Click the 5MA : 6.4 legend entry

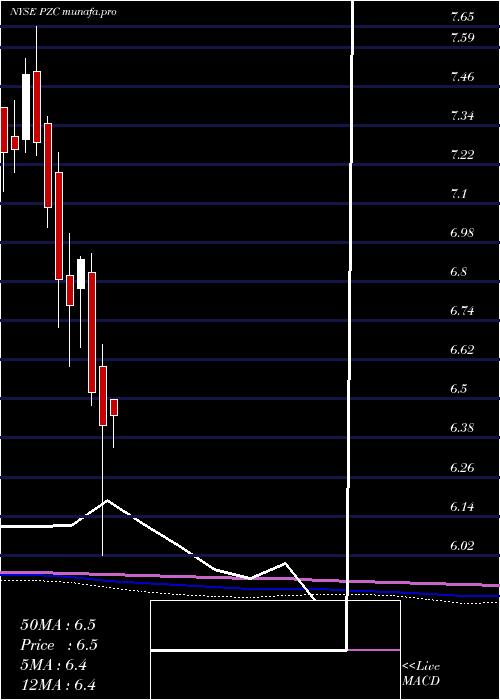54,665
